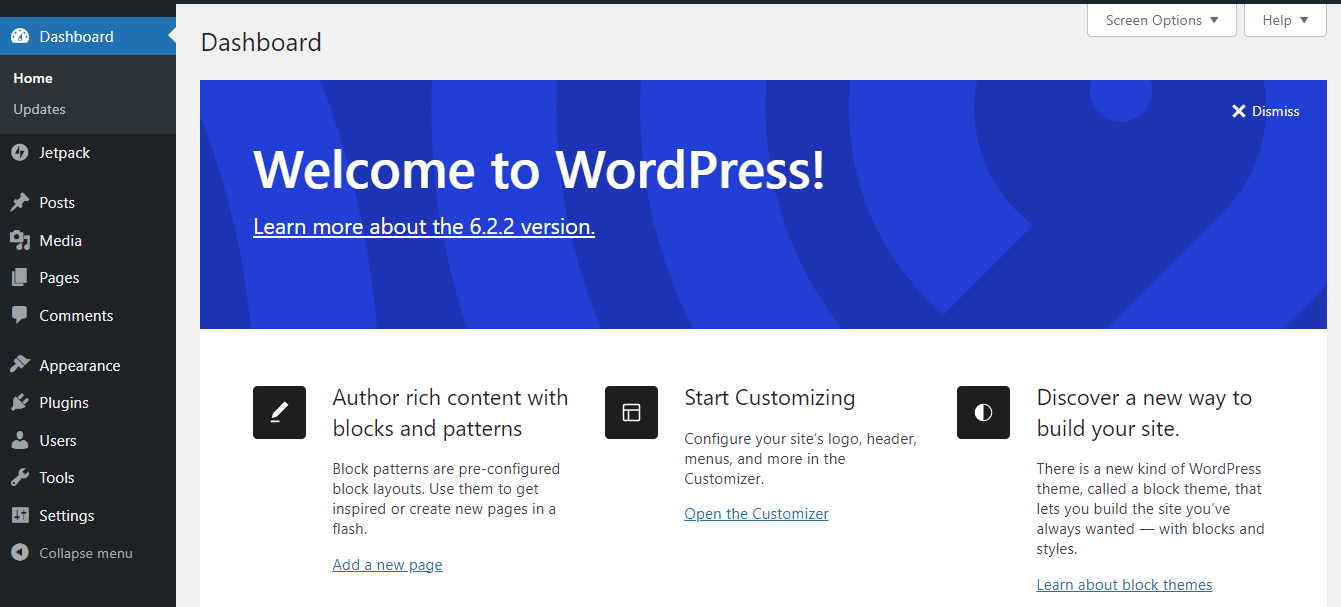
Task: Click Author rich content with blocks heading
Action: (450, 413)
